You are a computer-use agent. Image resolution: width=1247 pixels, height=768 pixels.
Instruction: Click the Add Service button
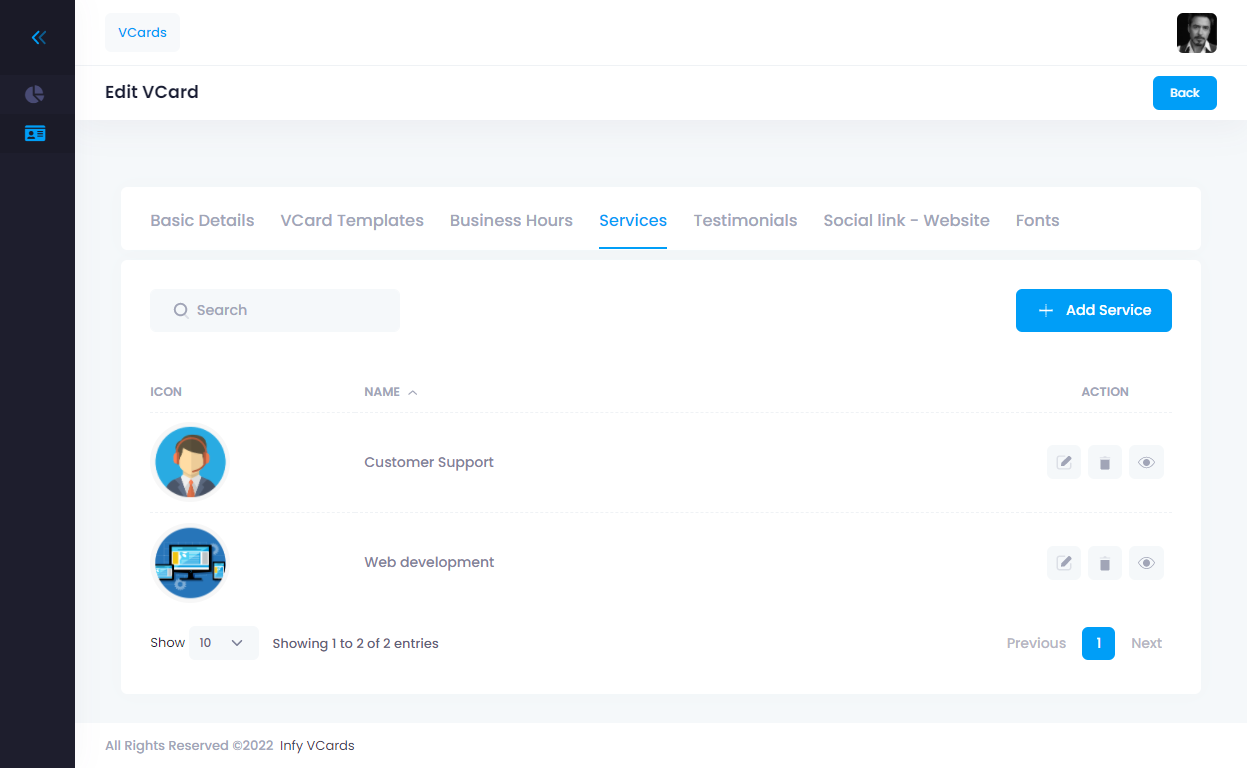1093,310
